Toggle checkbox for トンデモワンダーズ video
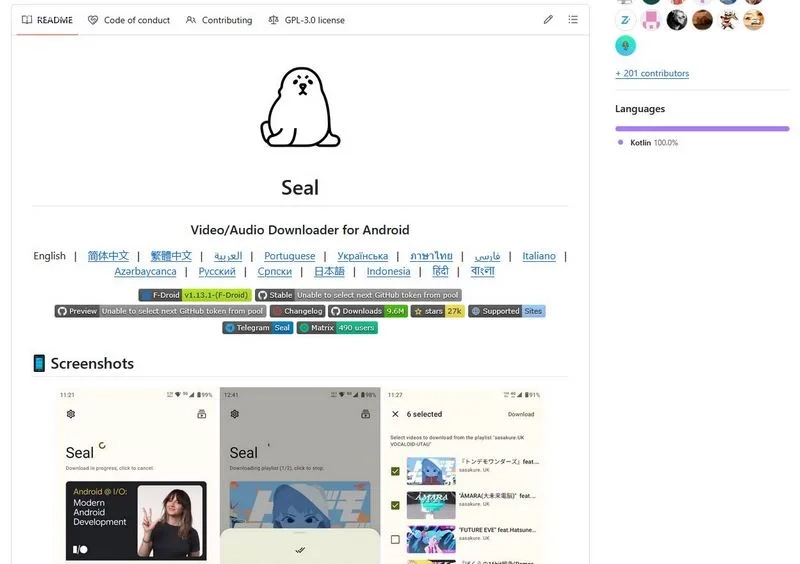Viewport: 800px width, 564px height. pos(395,471)
